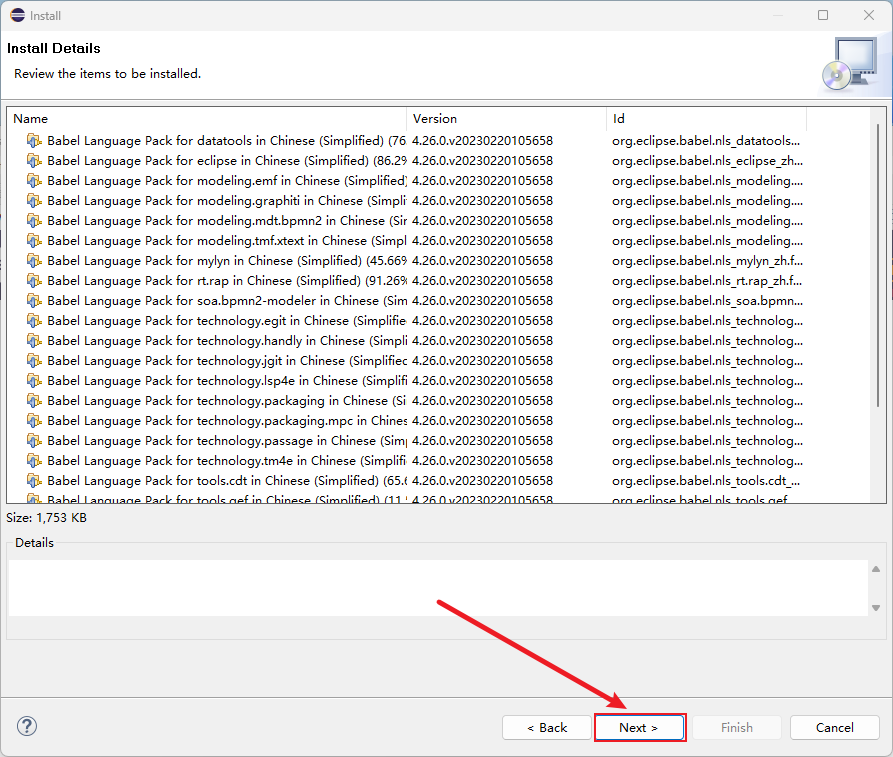Click the icon beside technology.tm4e language pack

(34, 461)
